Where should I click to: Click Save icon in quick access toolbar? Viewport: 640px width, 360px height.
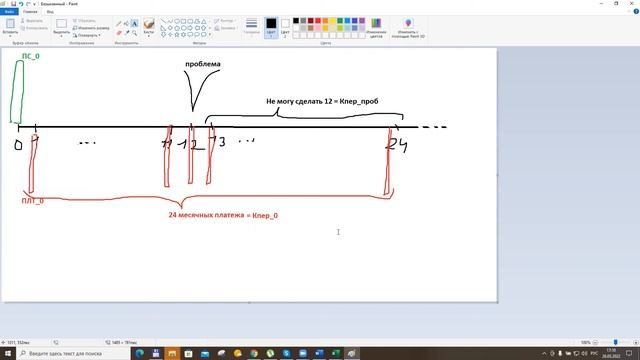tap(13, 4)
